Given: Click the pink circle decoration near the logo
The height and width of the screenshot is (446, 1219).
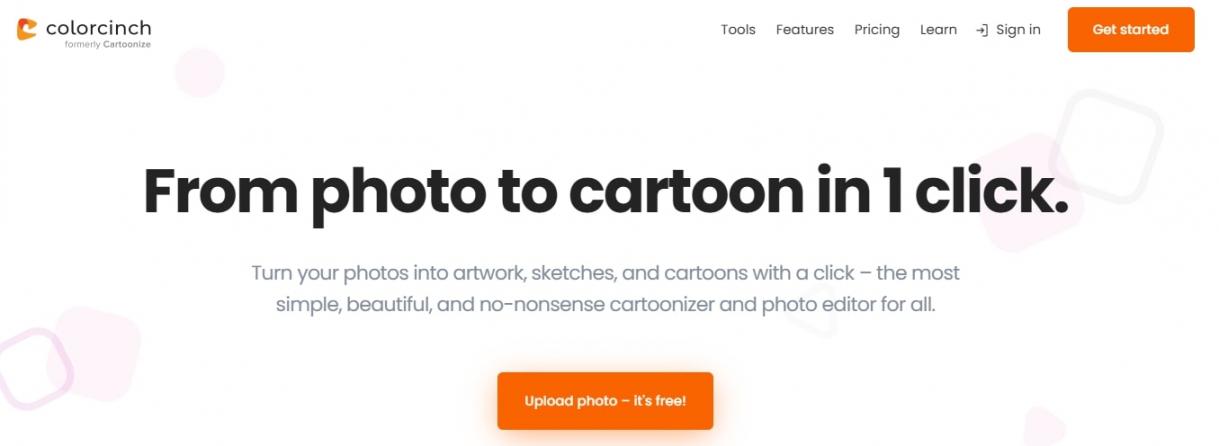Looking at the screenshot, I should click(x=199, y=72).
